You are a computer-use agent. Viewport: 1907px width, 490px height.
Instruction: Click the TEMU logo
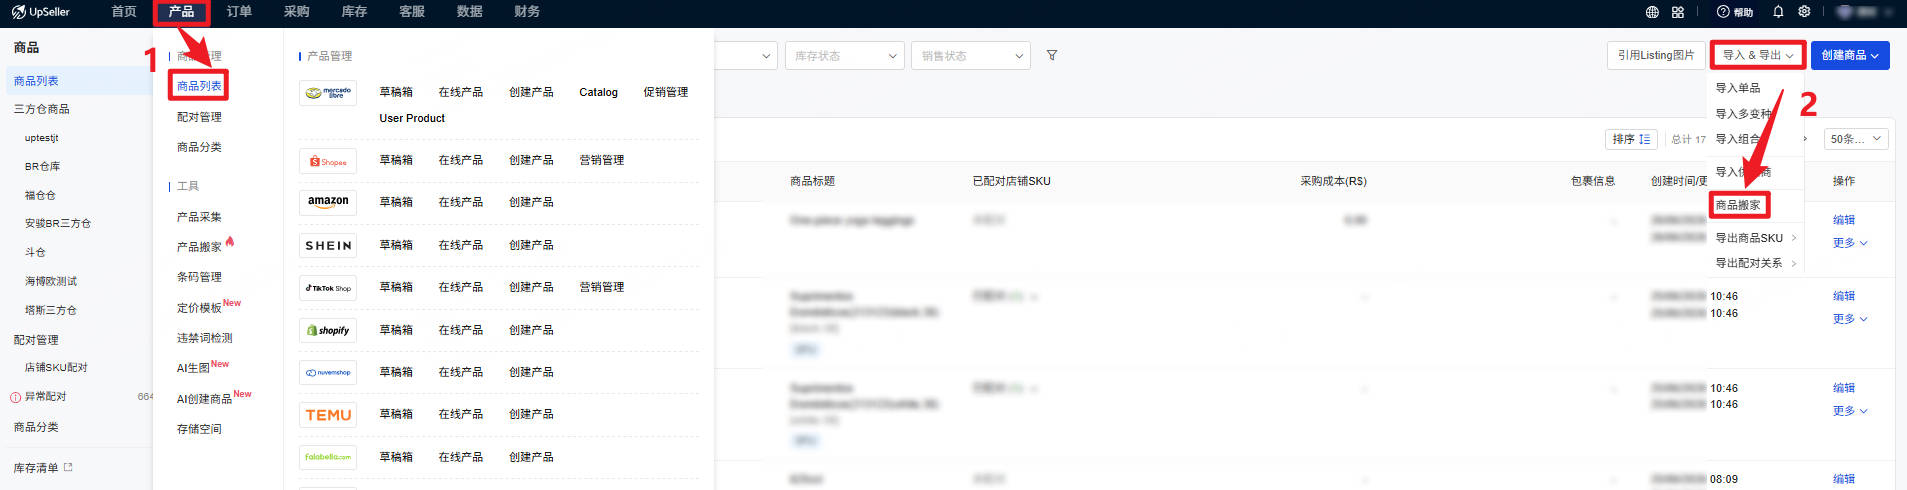(x=328, y=415)
